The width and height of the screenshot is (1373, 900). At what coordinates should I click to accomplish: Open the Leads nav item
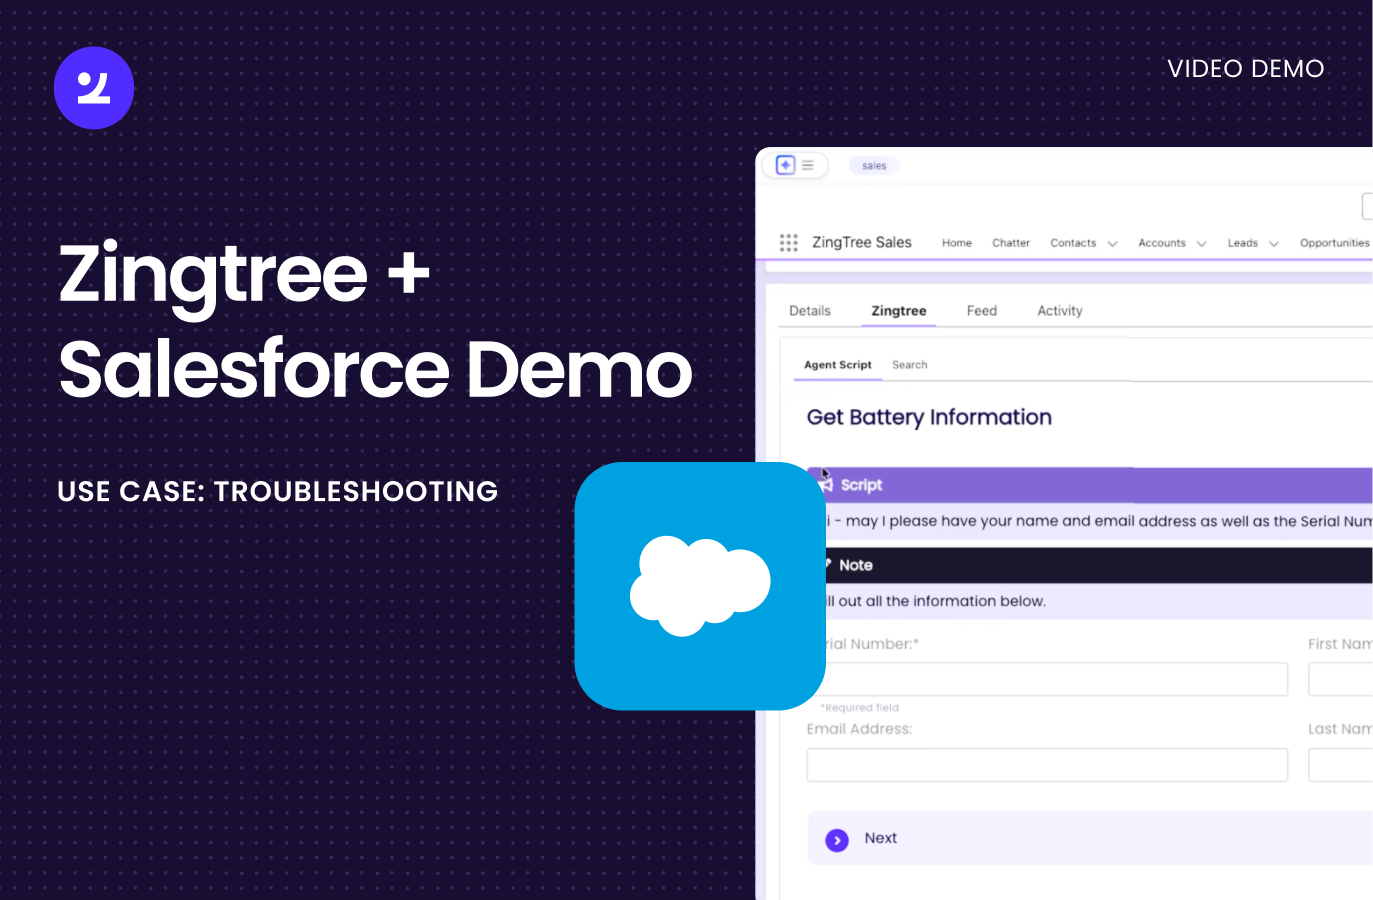click(1243, 243)
